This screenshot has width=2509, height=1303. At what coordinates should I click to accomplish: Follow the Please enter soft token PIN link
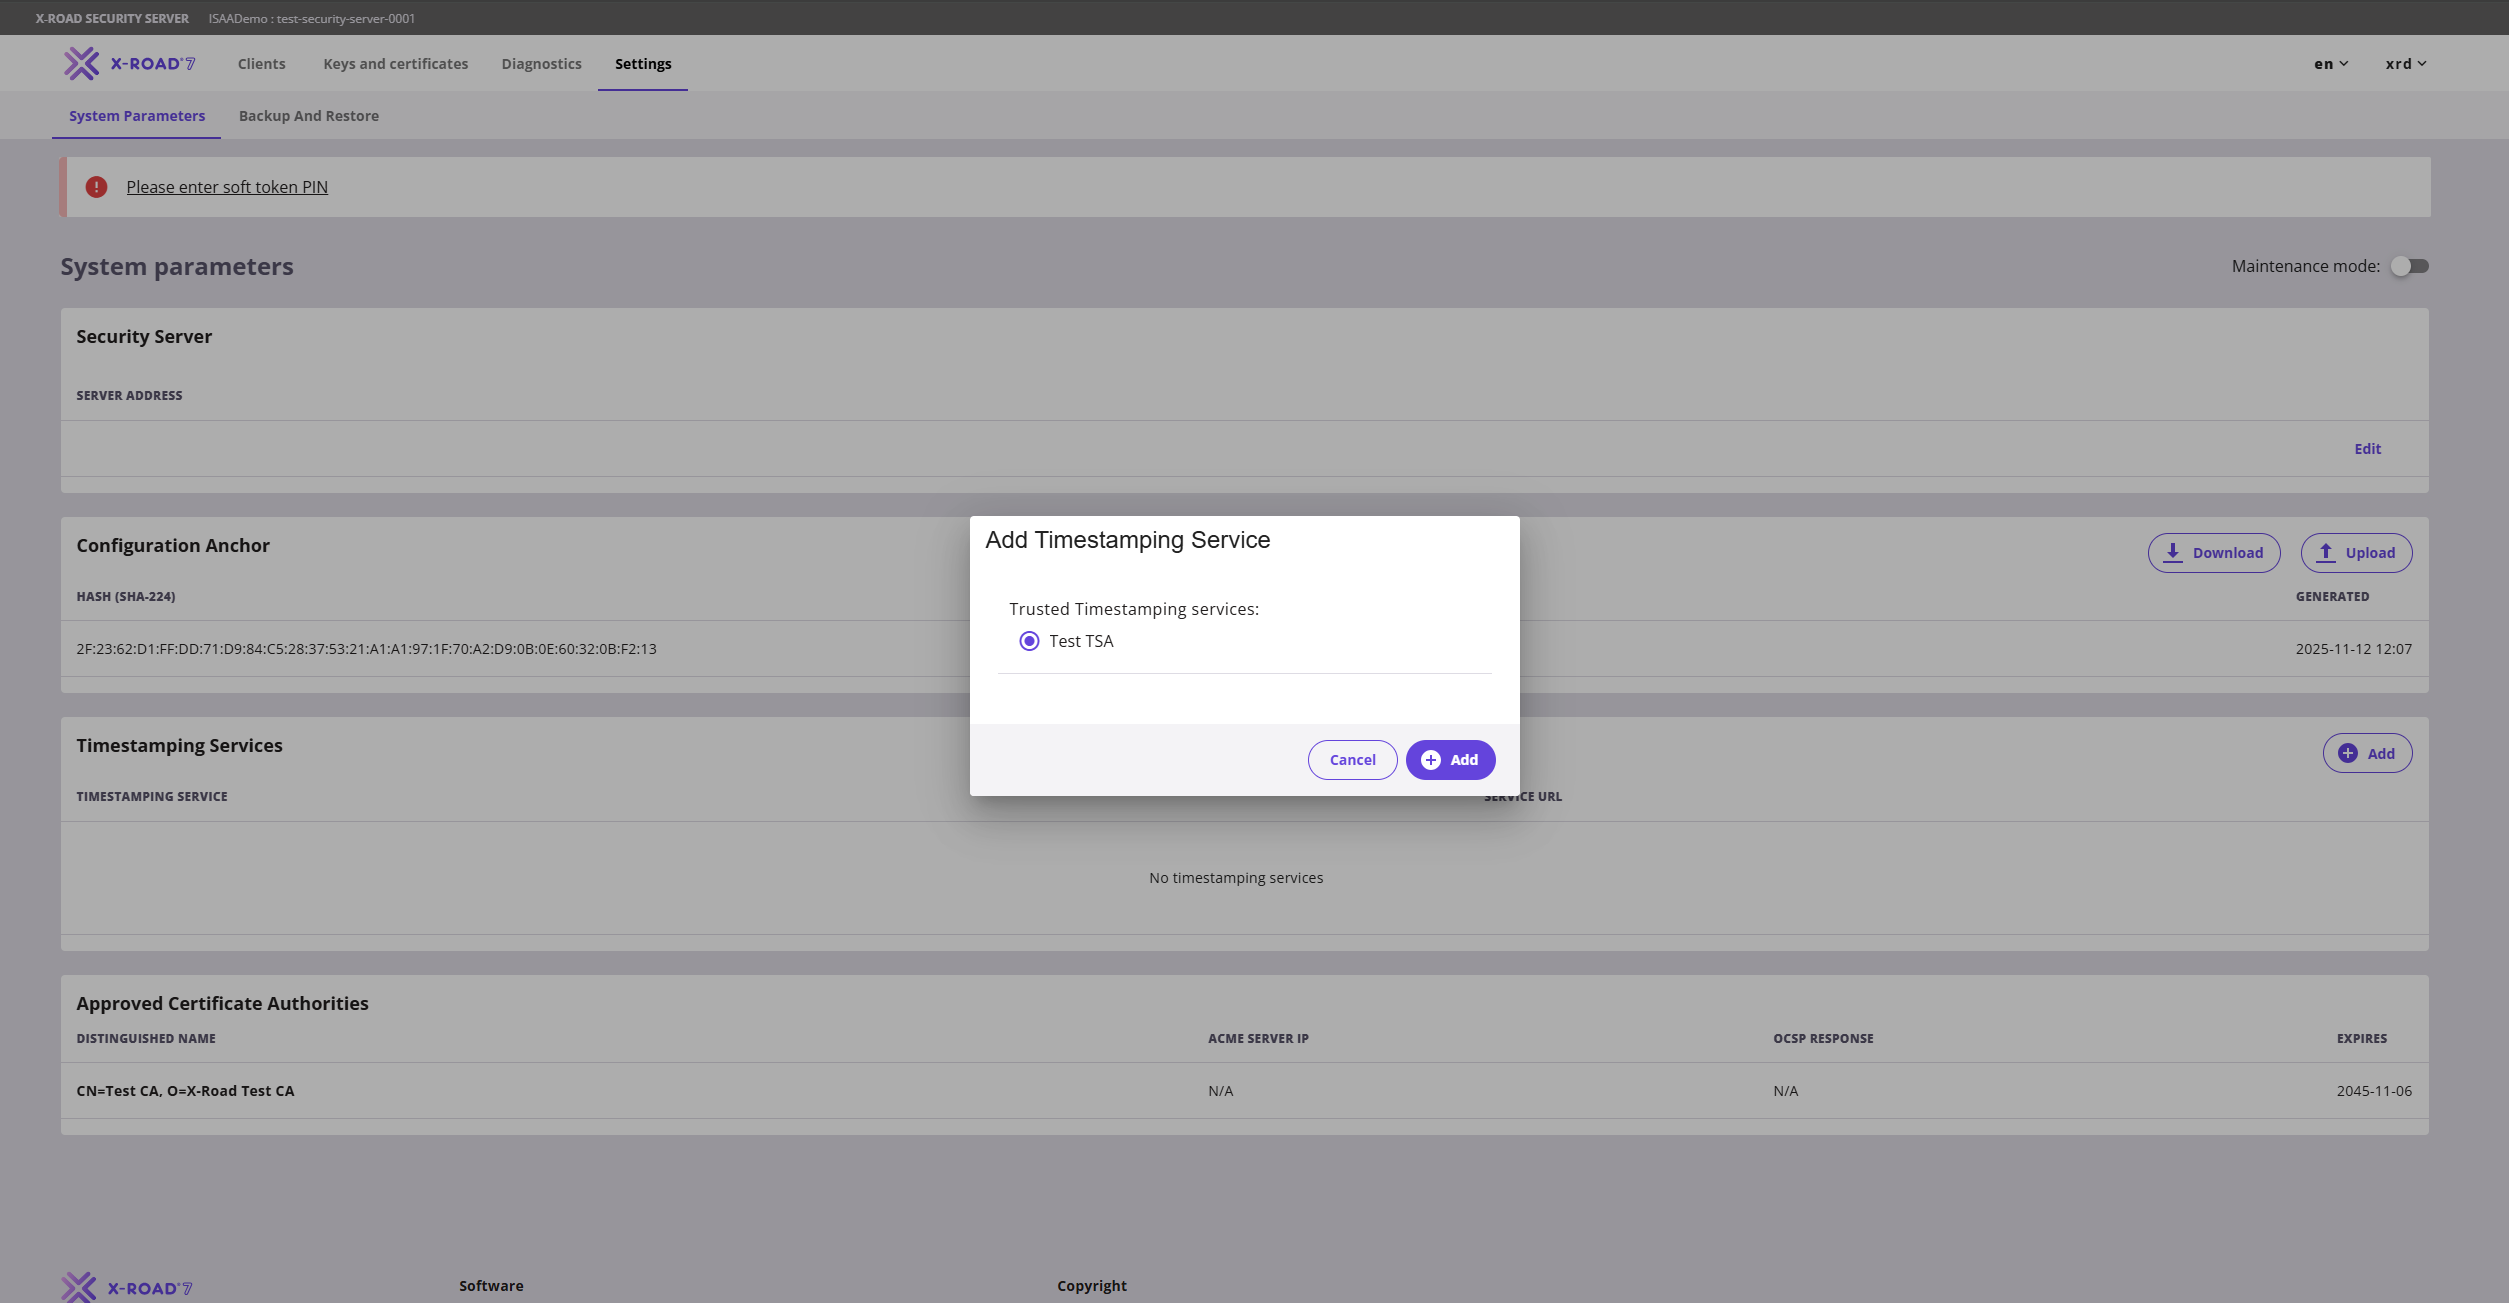(x=227, y=187)
